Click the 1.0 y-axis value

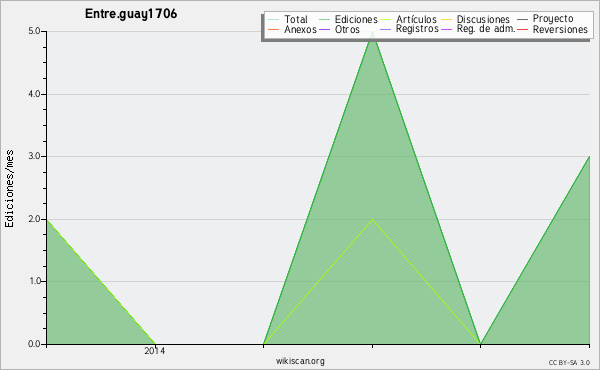[x=34, y=281]
